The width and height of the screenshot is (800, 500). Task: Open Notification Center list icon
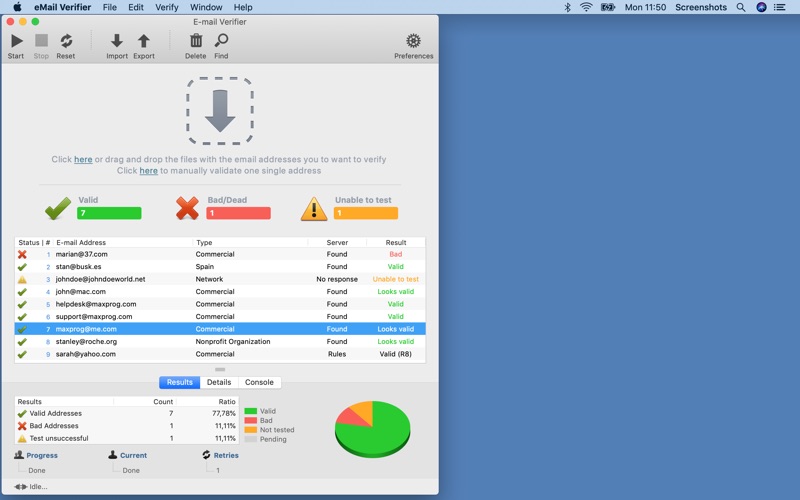[x=780, y=7]
